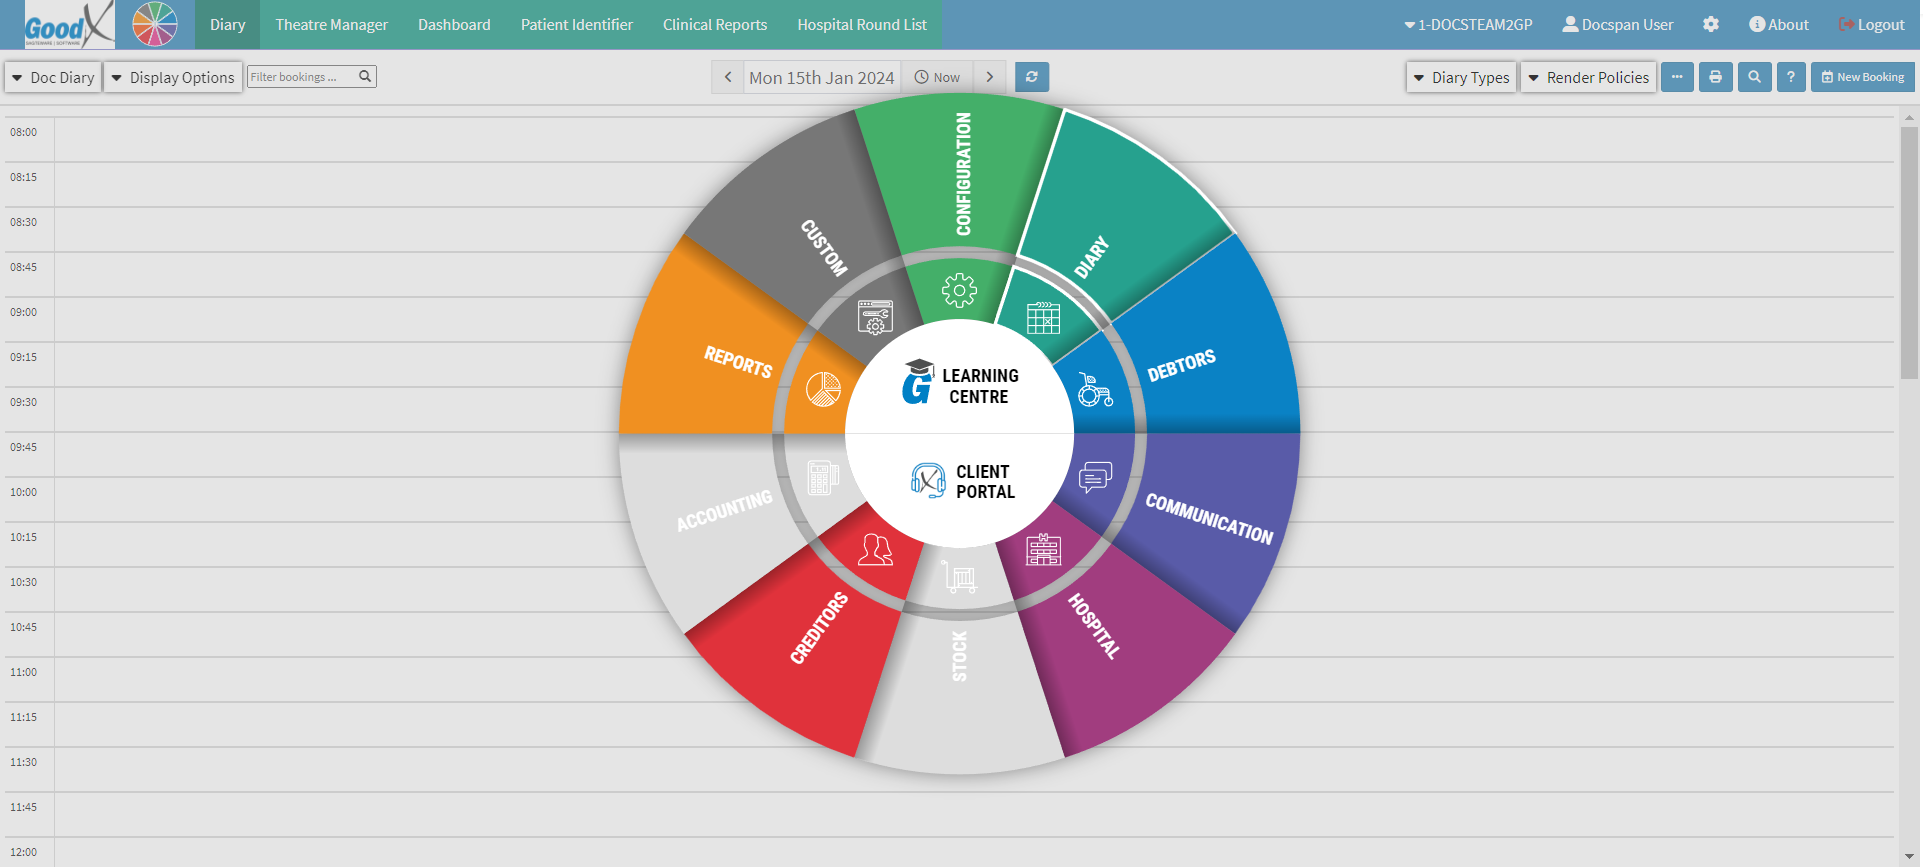The width and height of the screenshot is (1923, 867).
Task: Select the 10:30 time slot label
Action: point(24,582)
